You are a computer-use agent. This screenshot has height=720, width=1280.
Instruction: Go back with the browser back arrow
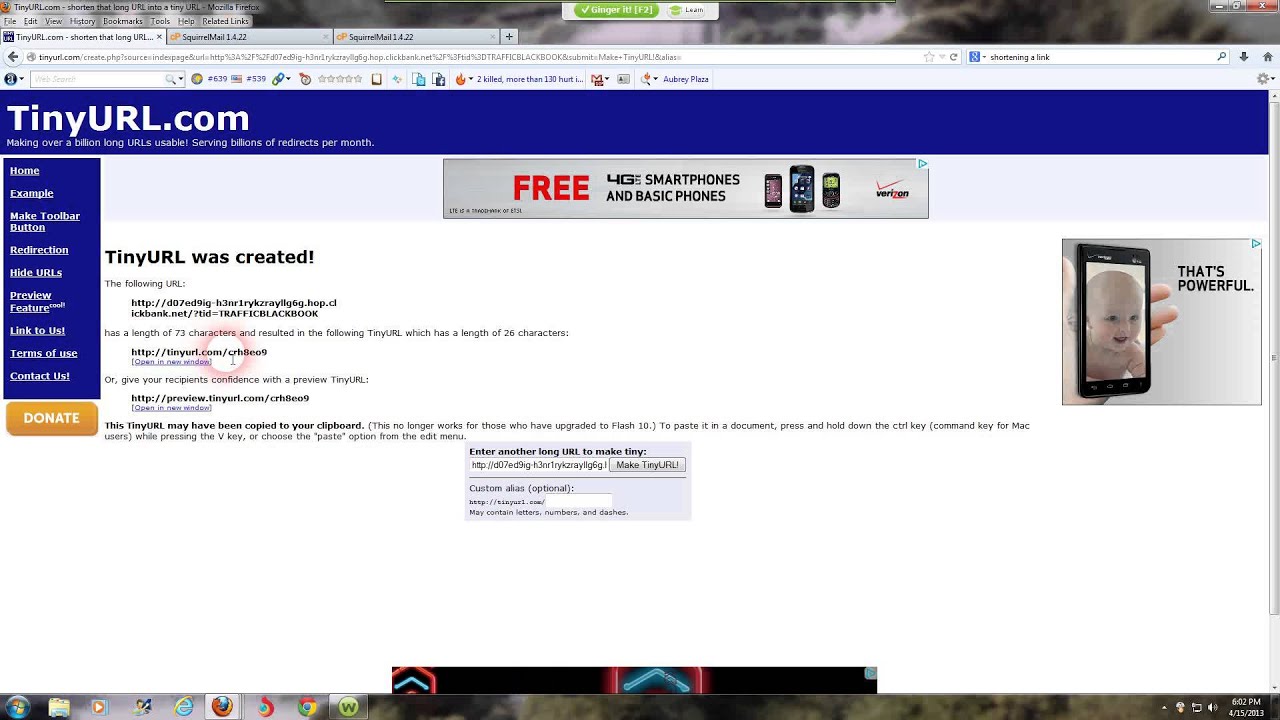(x=13, y=57)
